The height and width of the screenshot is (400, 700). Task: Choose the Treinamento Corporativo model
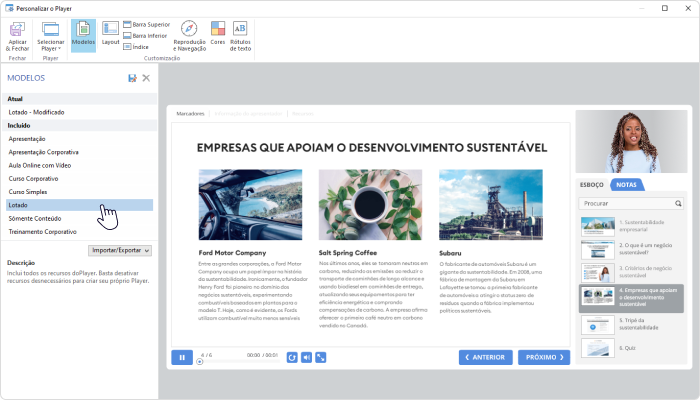click(79, 232)
